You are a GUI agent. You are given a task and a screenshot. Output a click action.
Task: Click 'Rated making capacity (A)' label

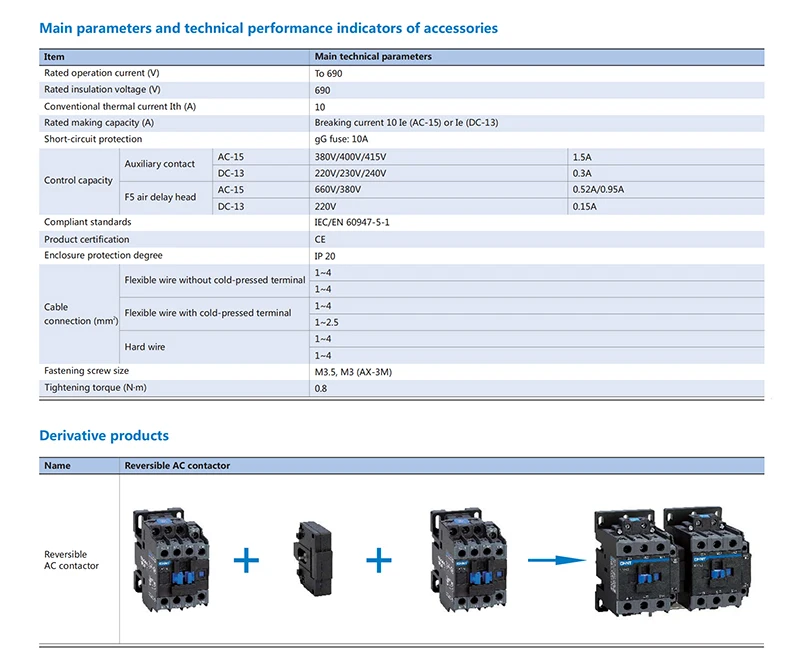pyautogui.click(x=99, y=122)
